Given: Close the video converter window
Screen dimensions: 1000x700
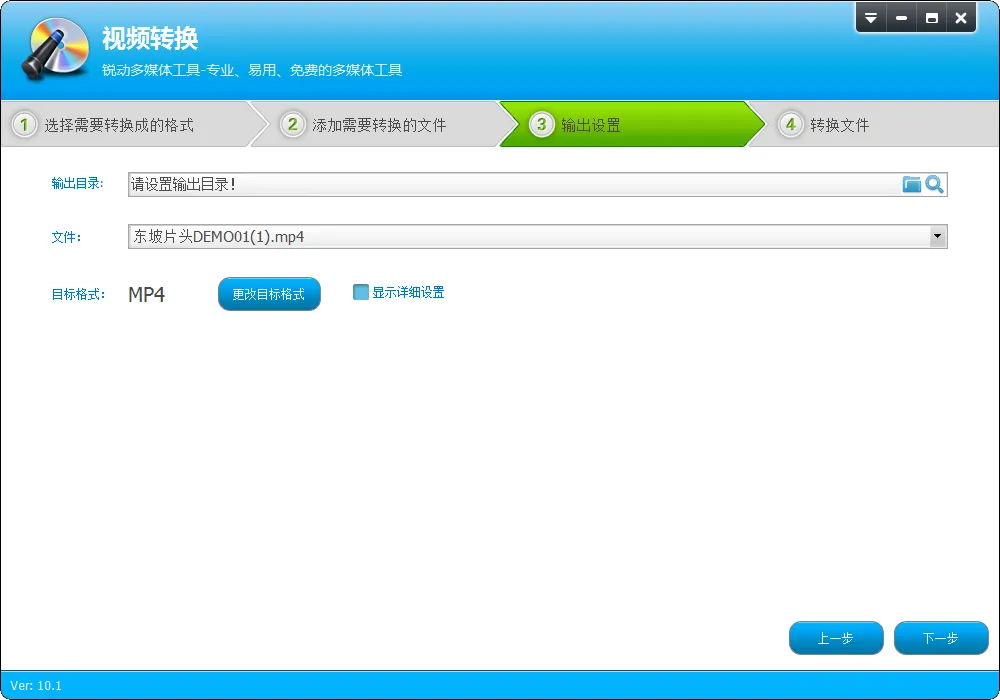Looking at the screenshot, I should pyautogui.click(x=961, y=18).
